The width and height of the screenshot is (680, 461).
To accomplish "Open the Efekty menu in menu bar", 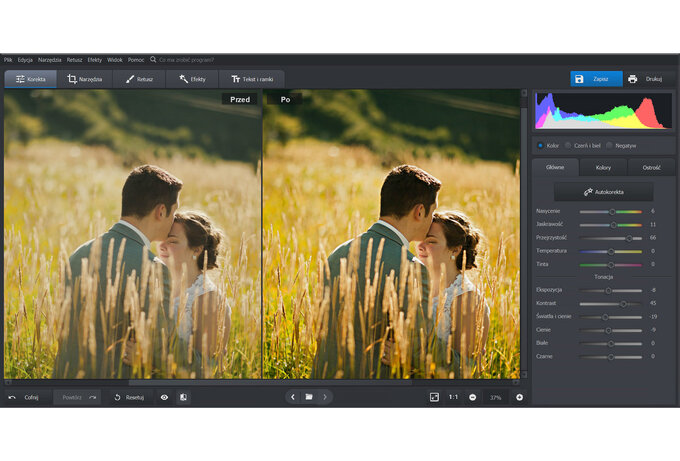I will click(x=95, y=60).
